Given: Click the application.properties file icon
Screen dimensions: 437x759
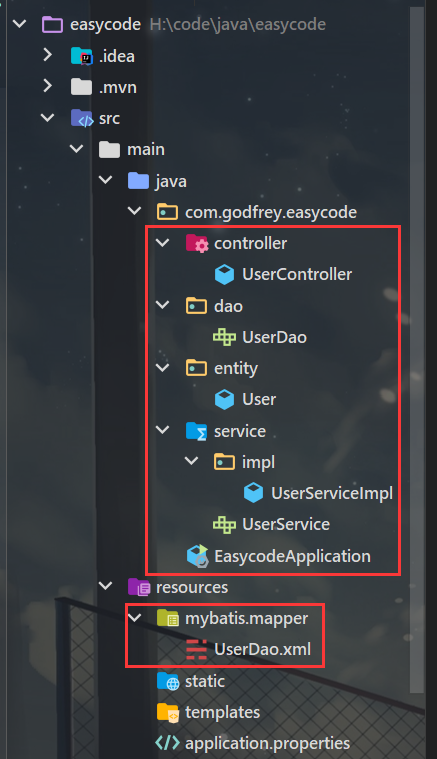Looking at the screenshot, I should (167, 743).
